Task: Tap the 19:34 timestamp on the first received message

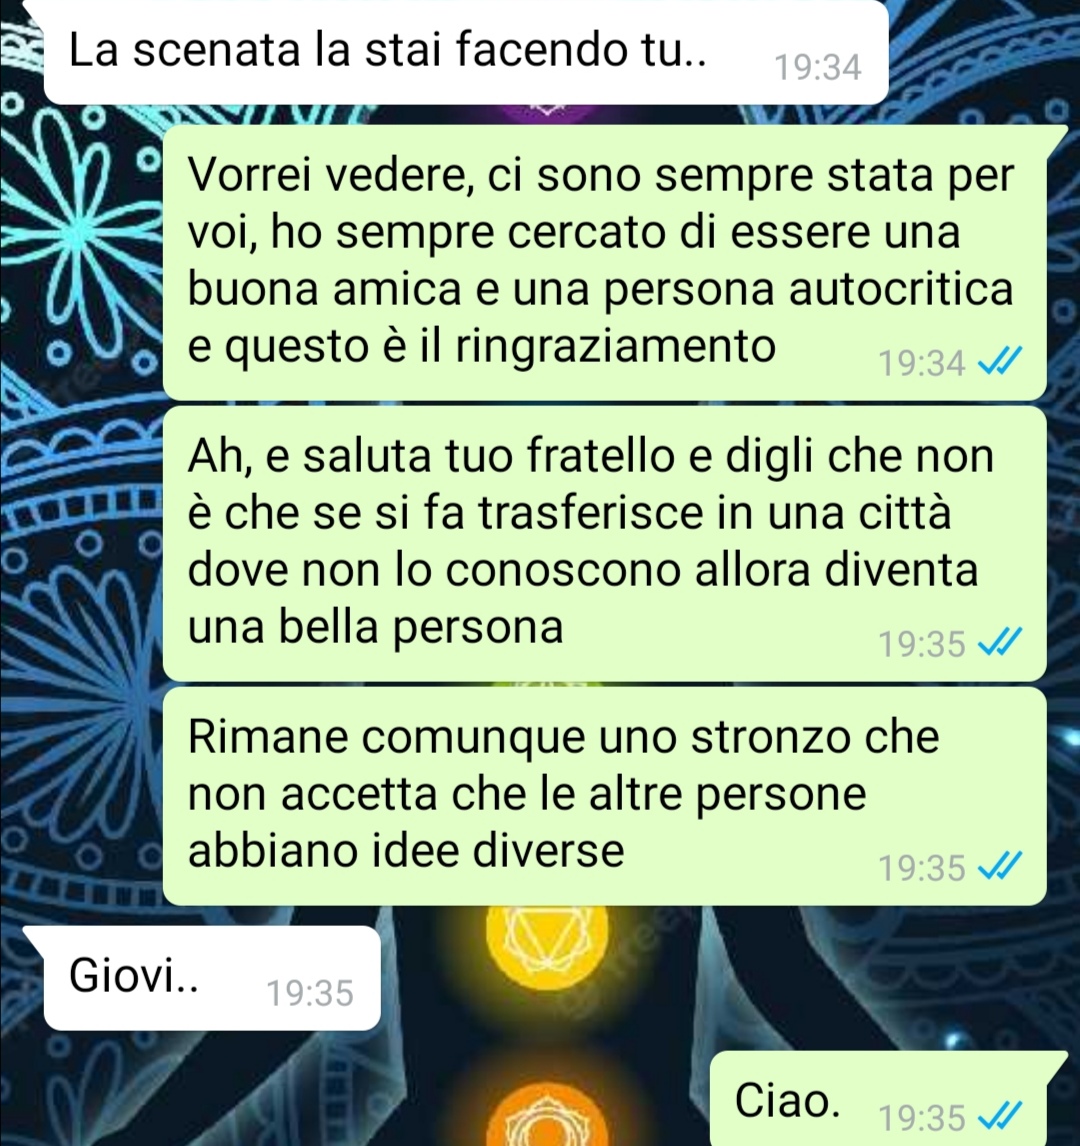Action: pos(818,68)
